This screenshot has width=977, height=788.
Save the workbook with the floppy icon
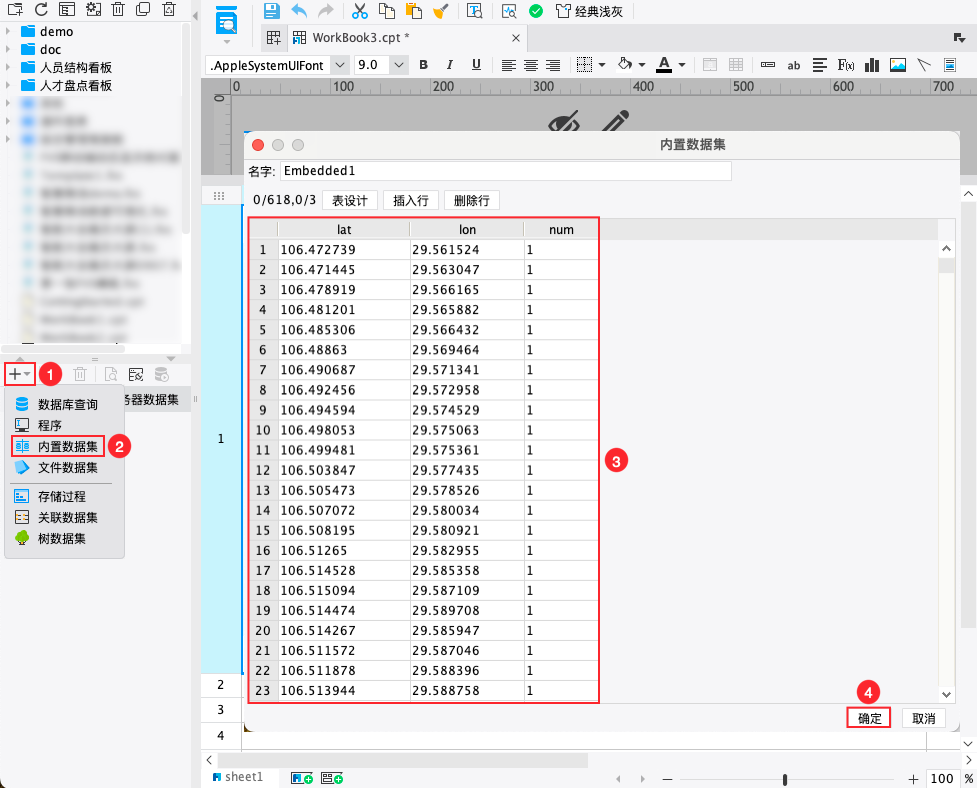click(272, 11)
